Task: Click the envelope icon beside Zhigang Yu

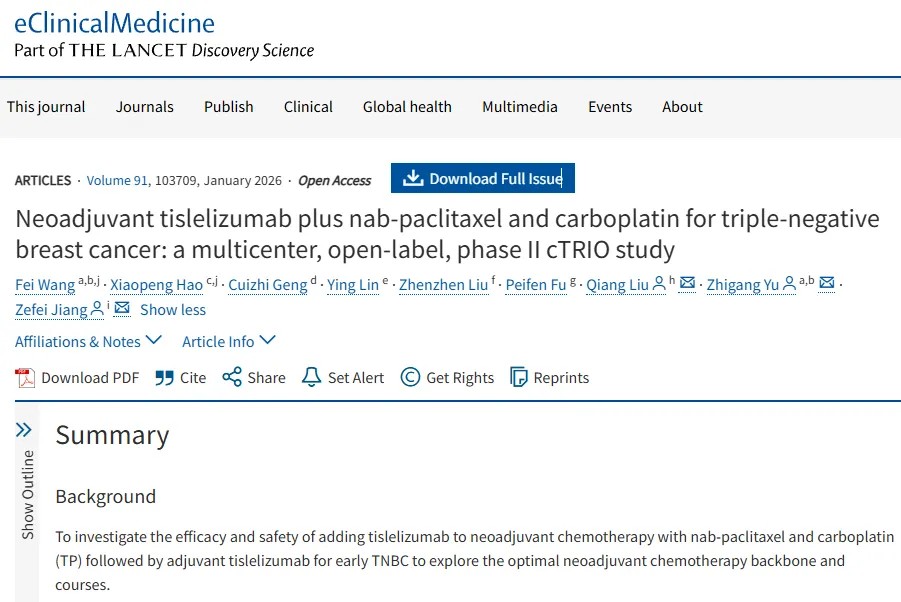Action: (827, 284)
